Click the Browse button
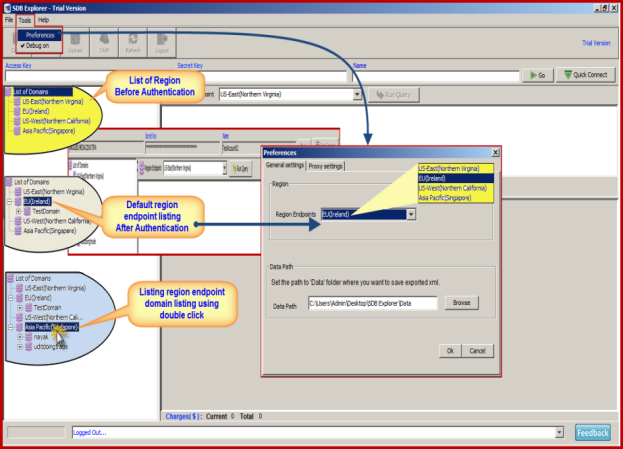This screenshot has height=449, width=623. tap(461, 303)
